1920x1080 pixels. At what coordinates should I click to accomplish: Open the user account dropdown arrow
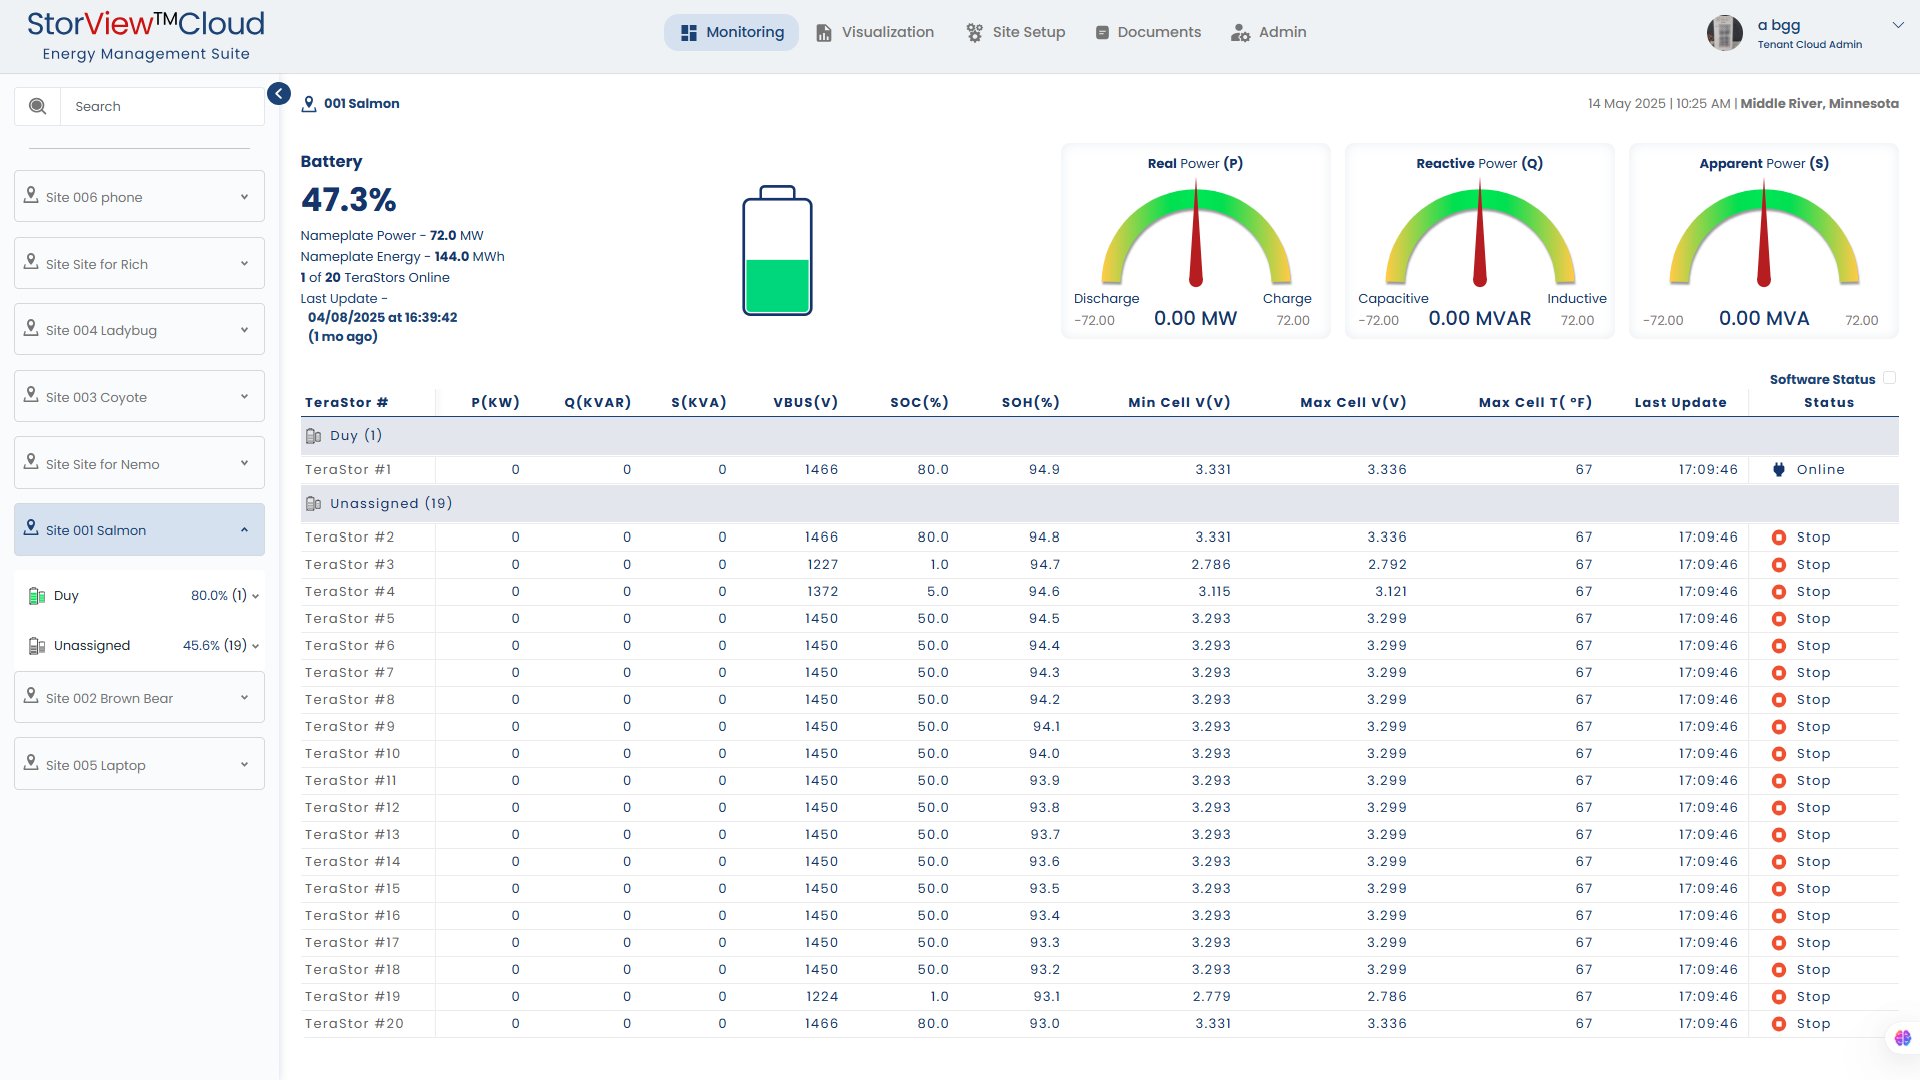click(1897, 25)
